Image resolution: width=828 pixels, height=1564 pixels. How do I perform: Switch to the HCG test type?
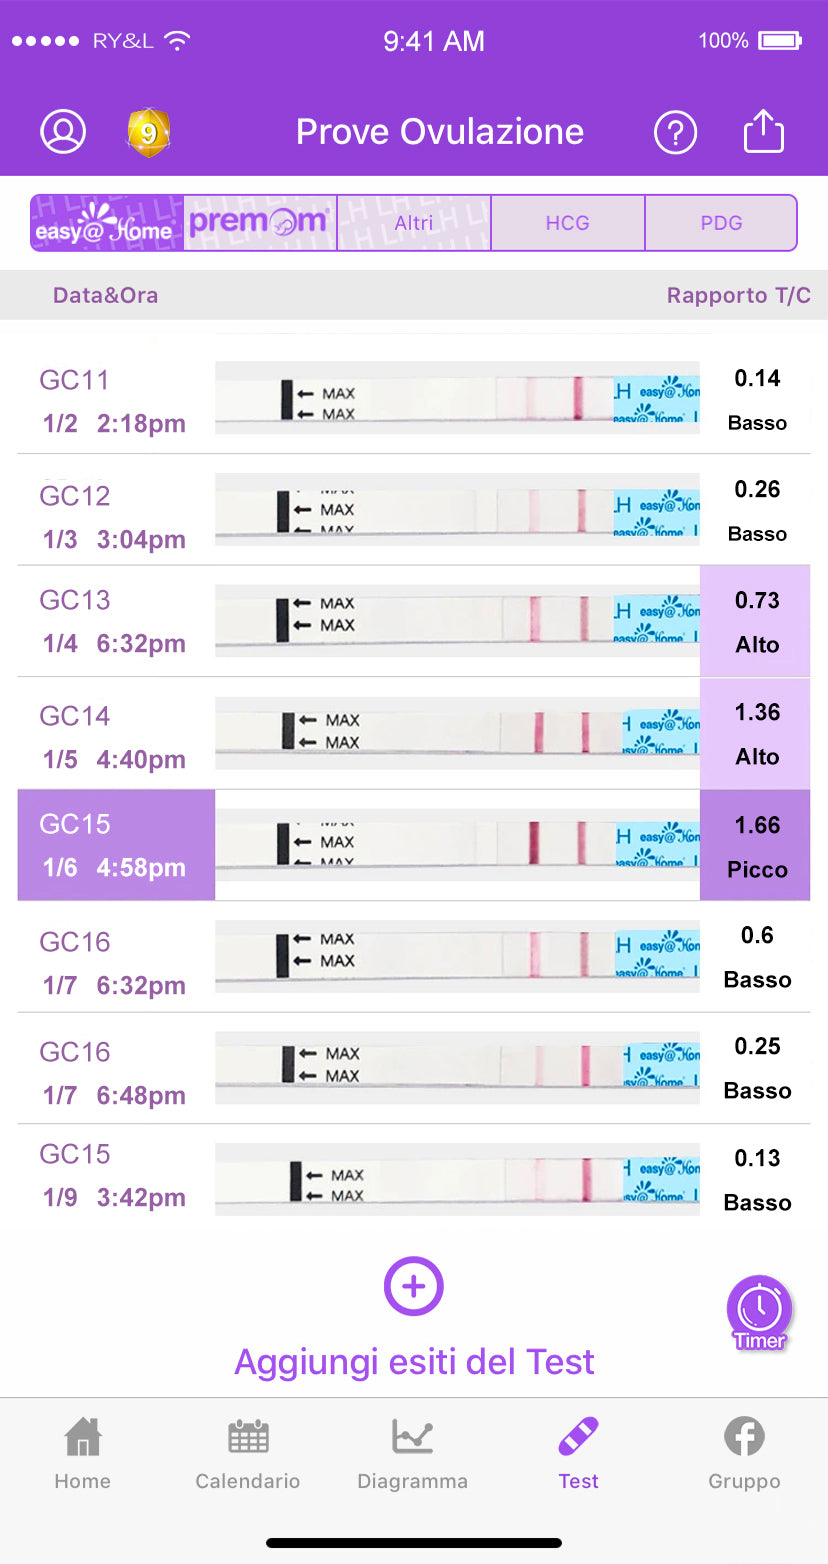pos(567,223)
